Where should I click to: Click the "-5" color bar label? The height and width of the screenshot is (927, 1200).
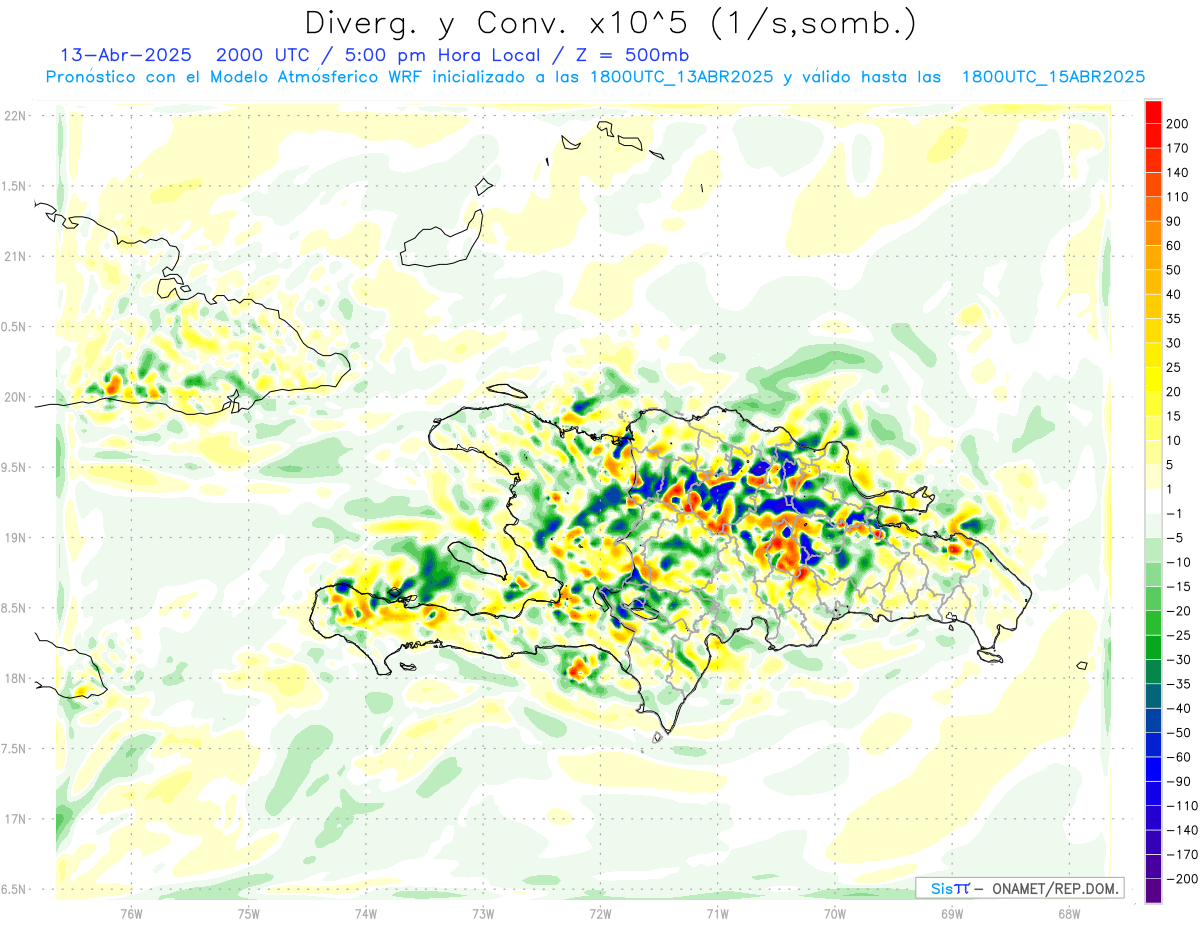(1174, 538)
